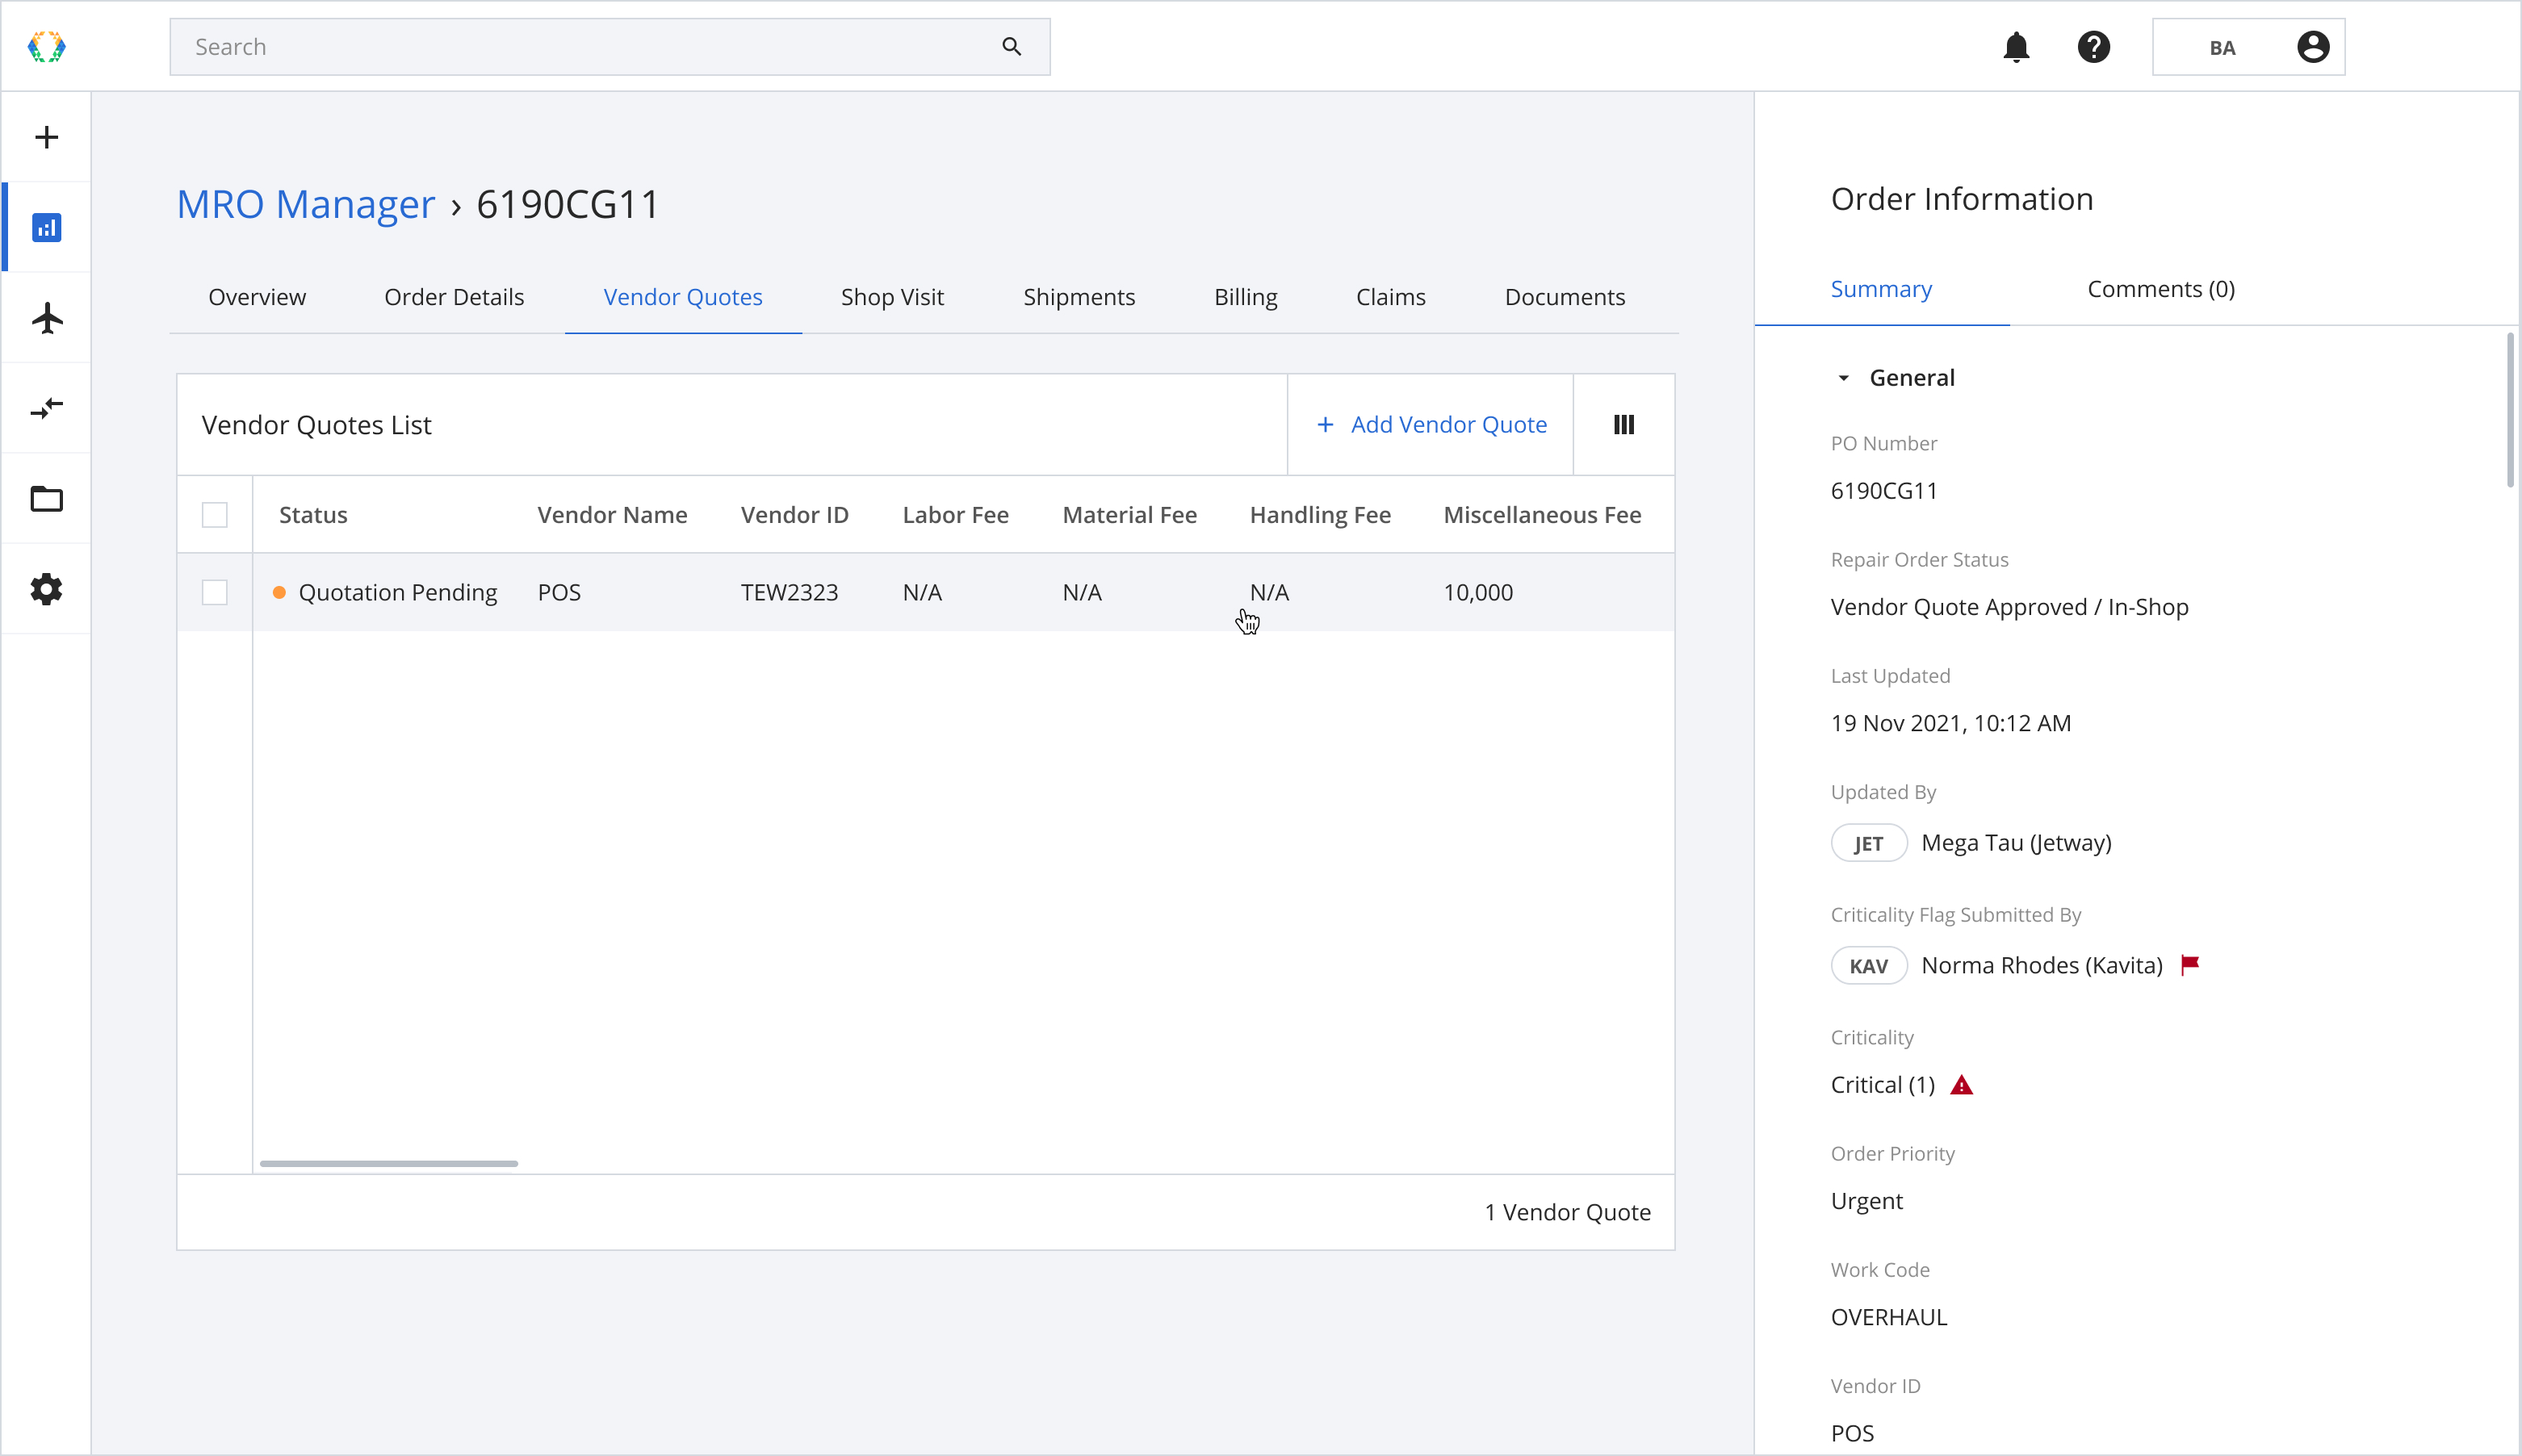Image resolution: width=2522 pixels, height=1456 pixels.
Task: Open the dashboard chart sidebar icon
Action: click(46, 228)
